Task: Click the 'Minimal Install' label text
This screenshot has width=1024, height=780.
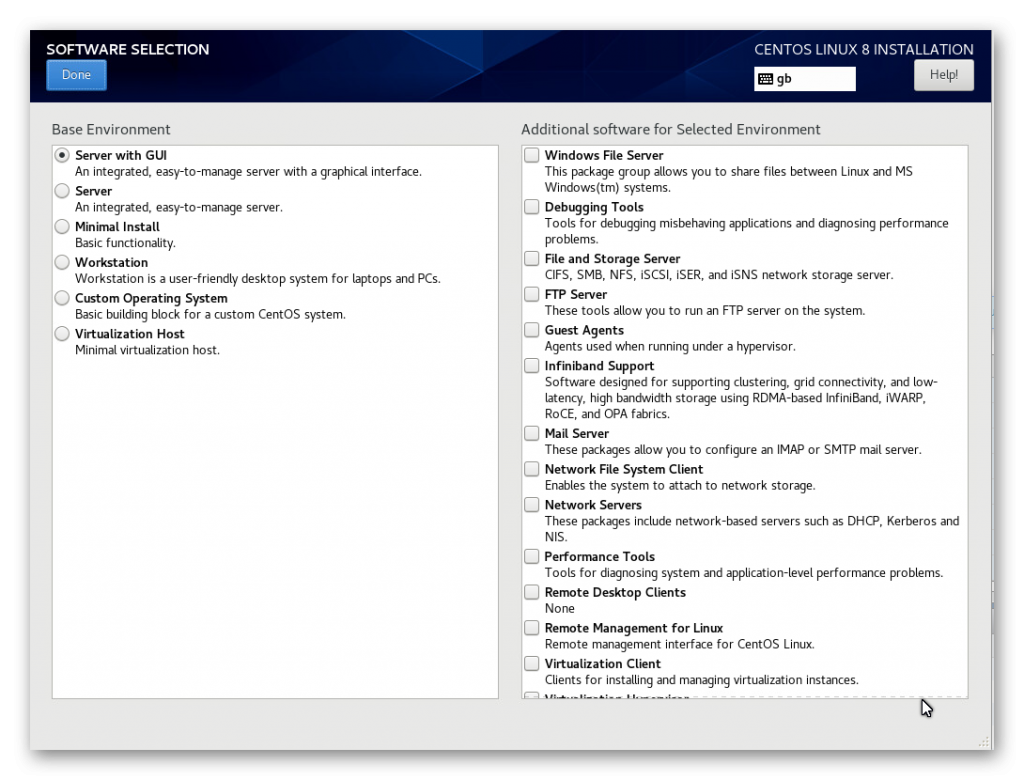Action: pos(118,227)
